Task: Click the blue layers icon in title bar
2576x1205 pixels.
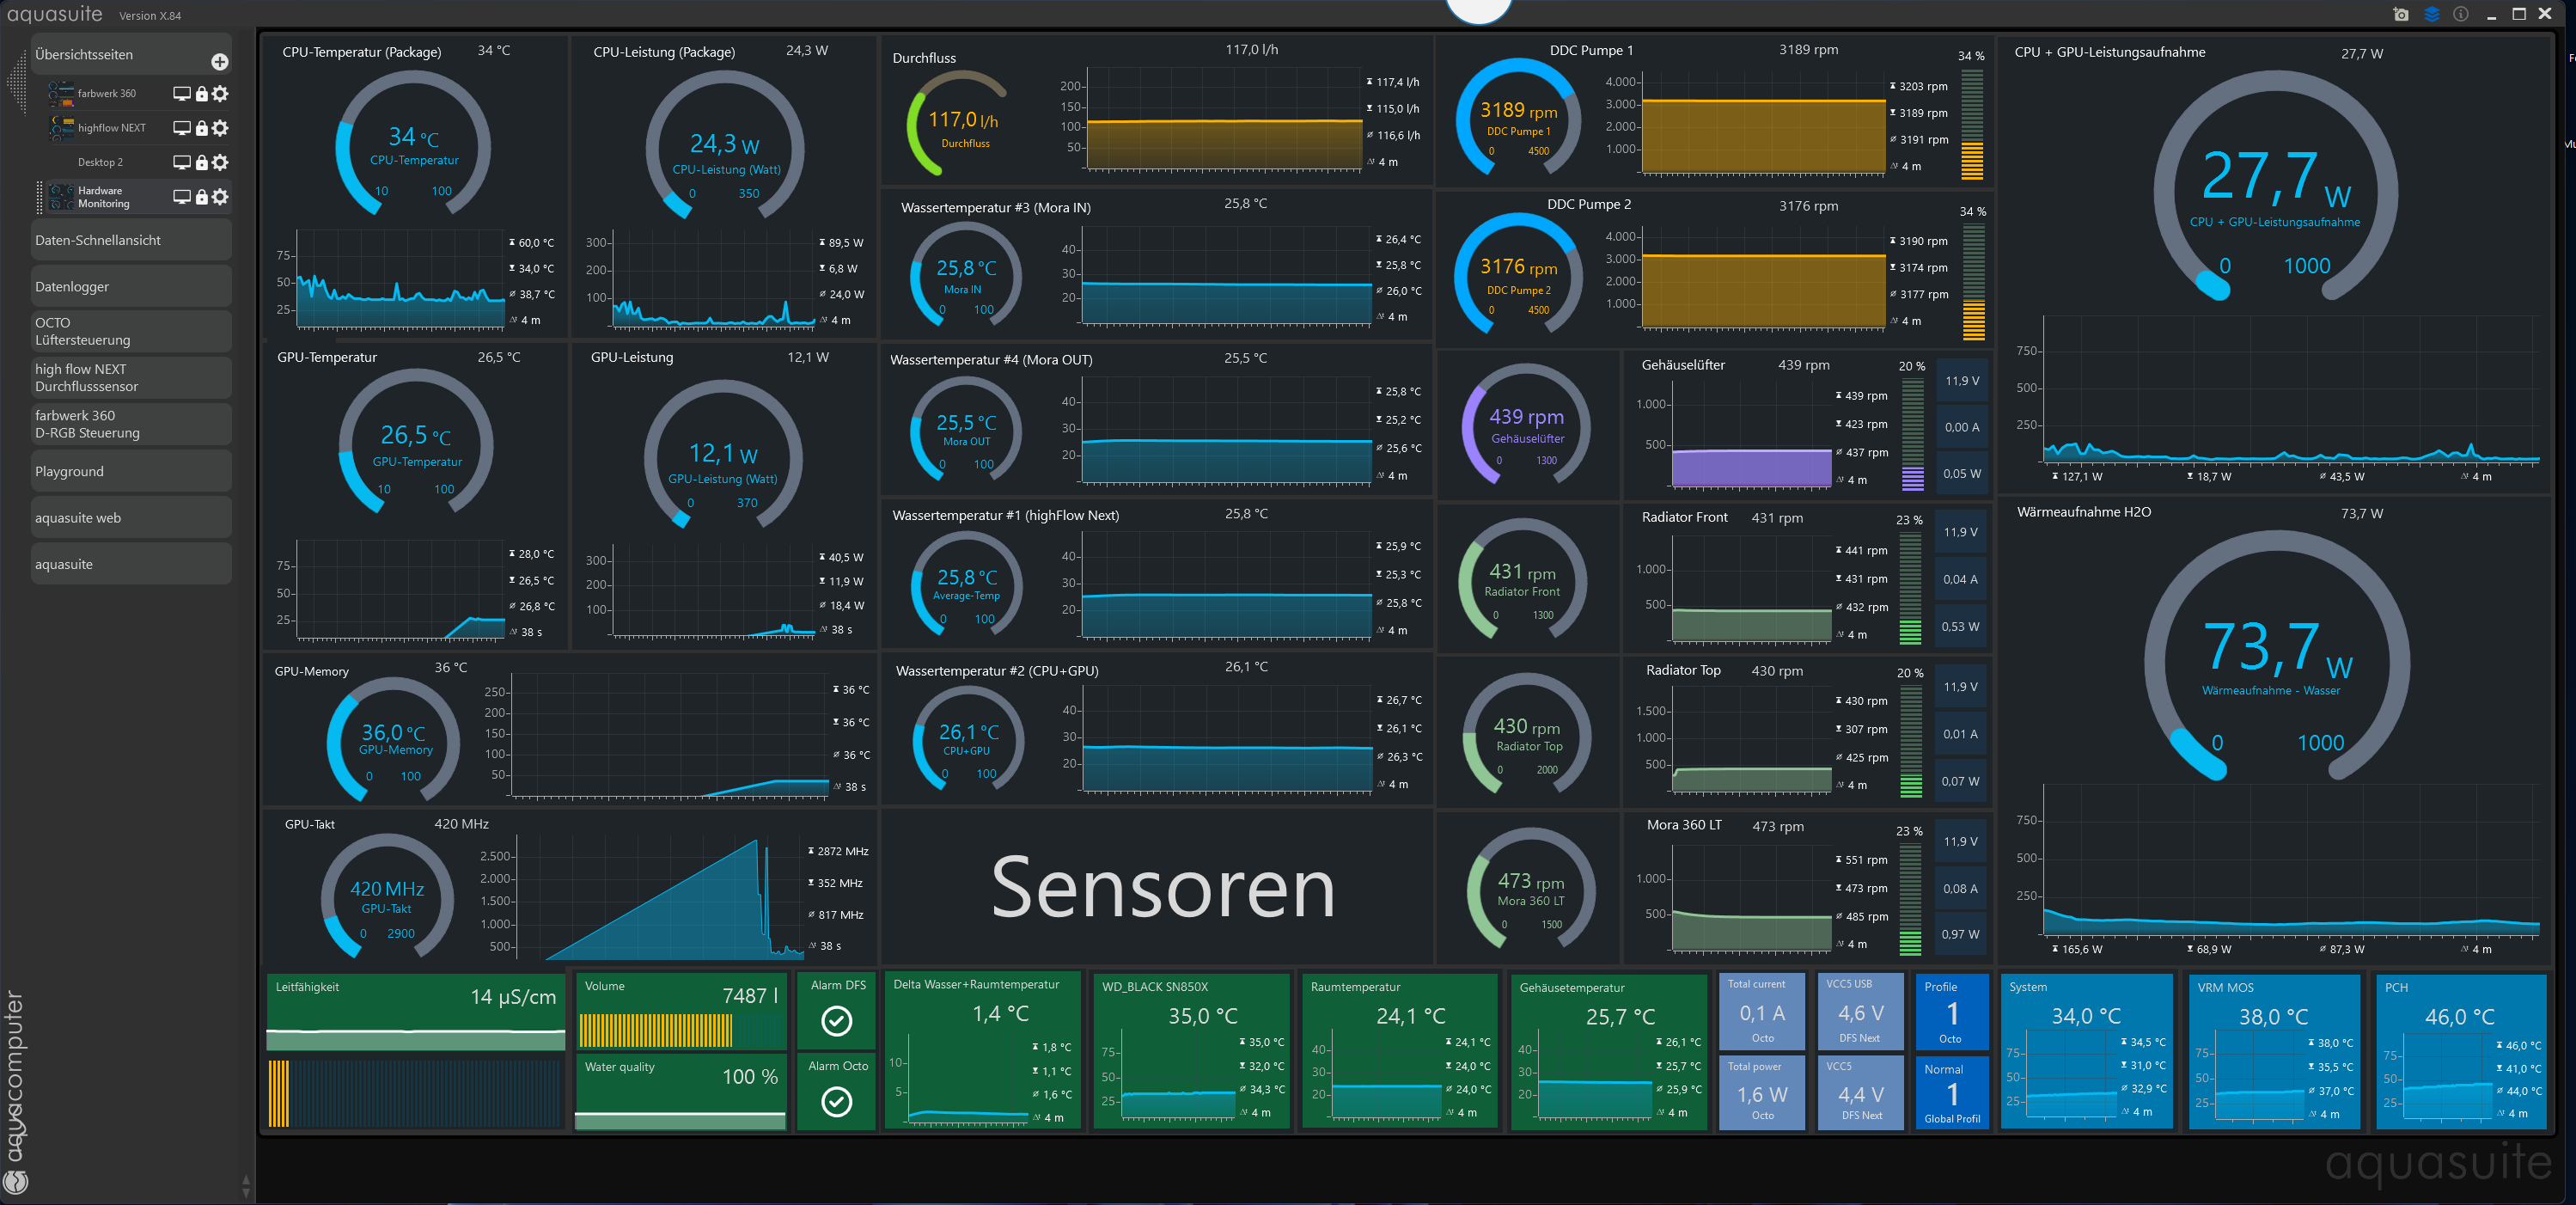Action: pyautogui.click(x=2432, y=14)
